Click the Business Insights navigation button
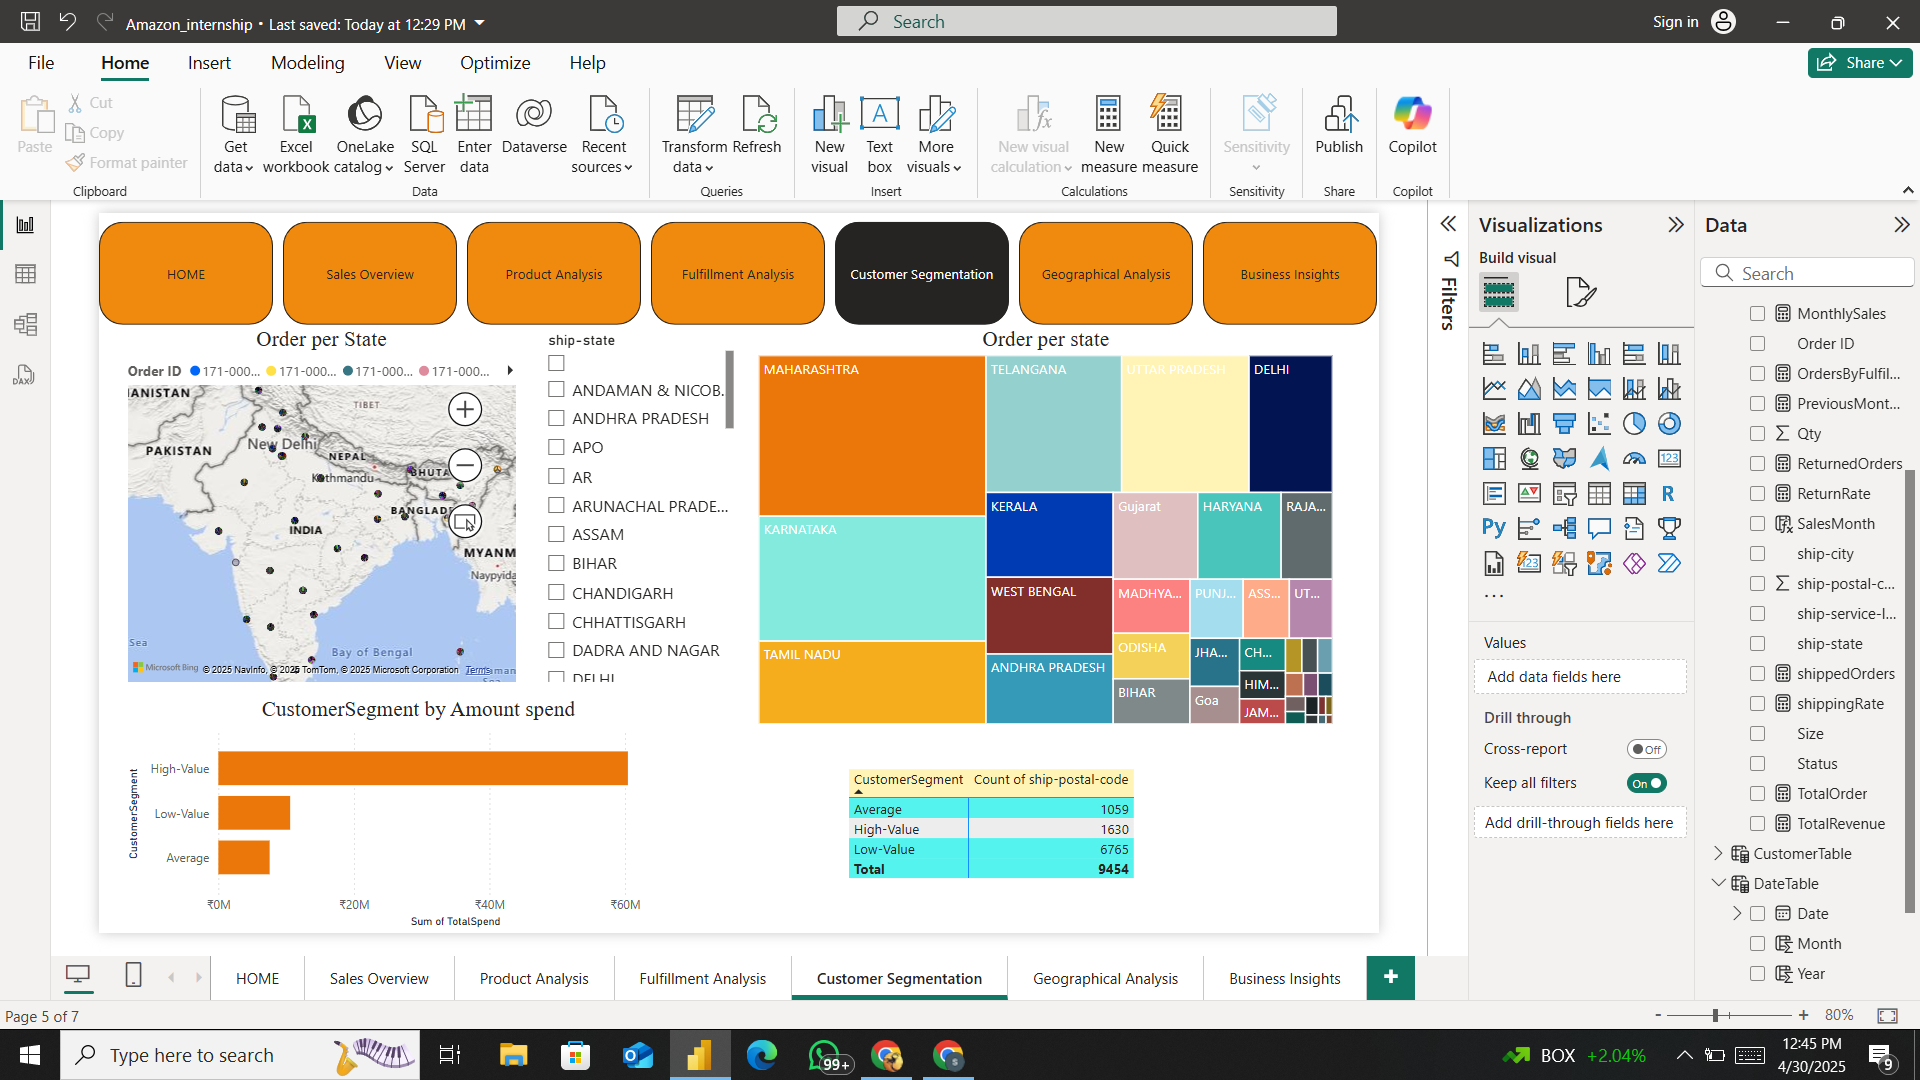Viewport: 1920px width, 1080px height. click(x=1289, y=274)
